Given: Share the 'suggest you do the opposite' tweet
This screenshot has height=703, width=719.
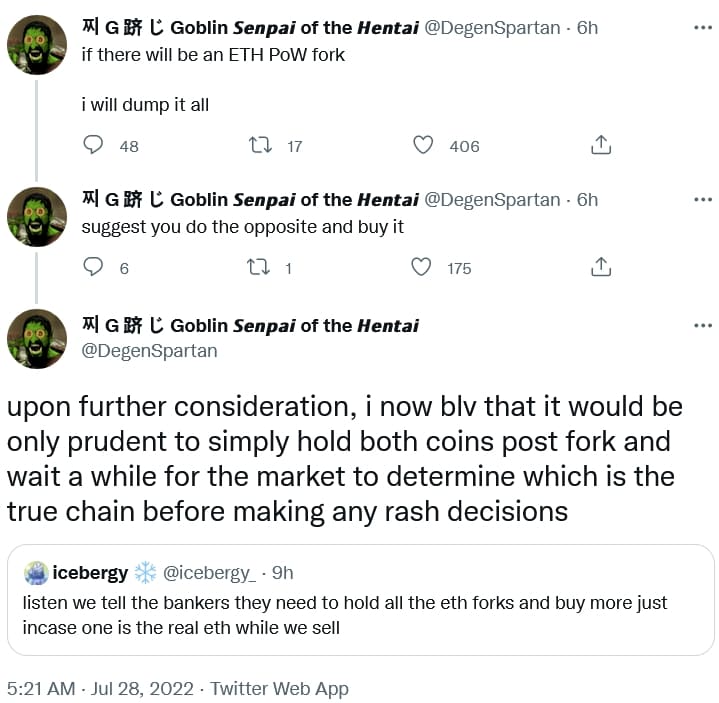Looking at the screenshot, I should point(601,267).
